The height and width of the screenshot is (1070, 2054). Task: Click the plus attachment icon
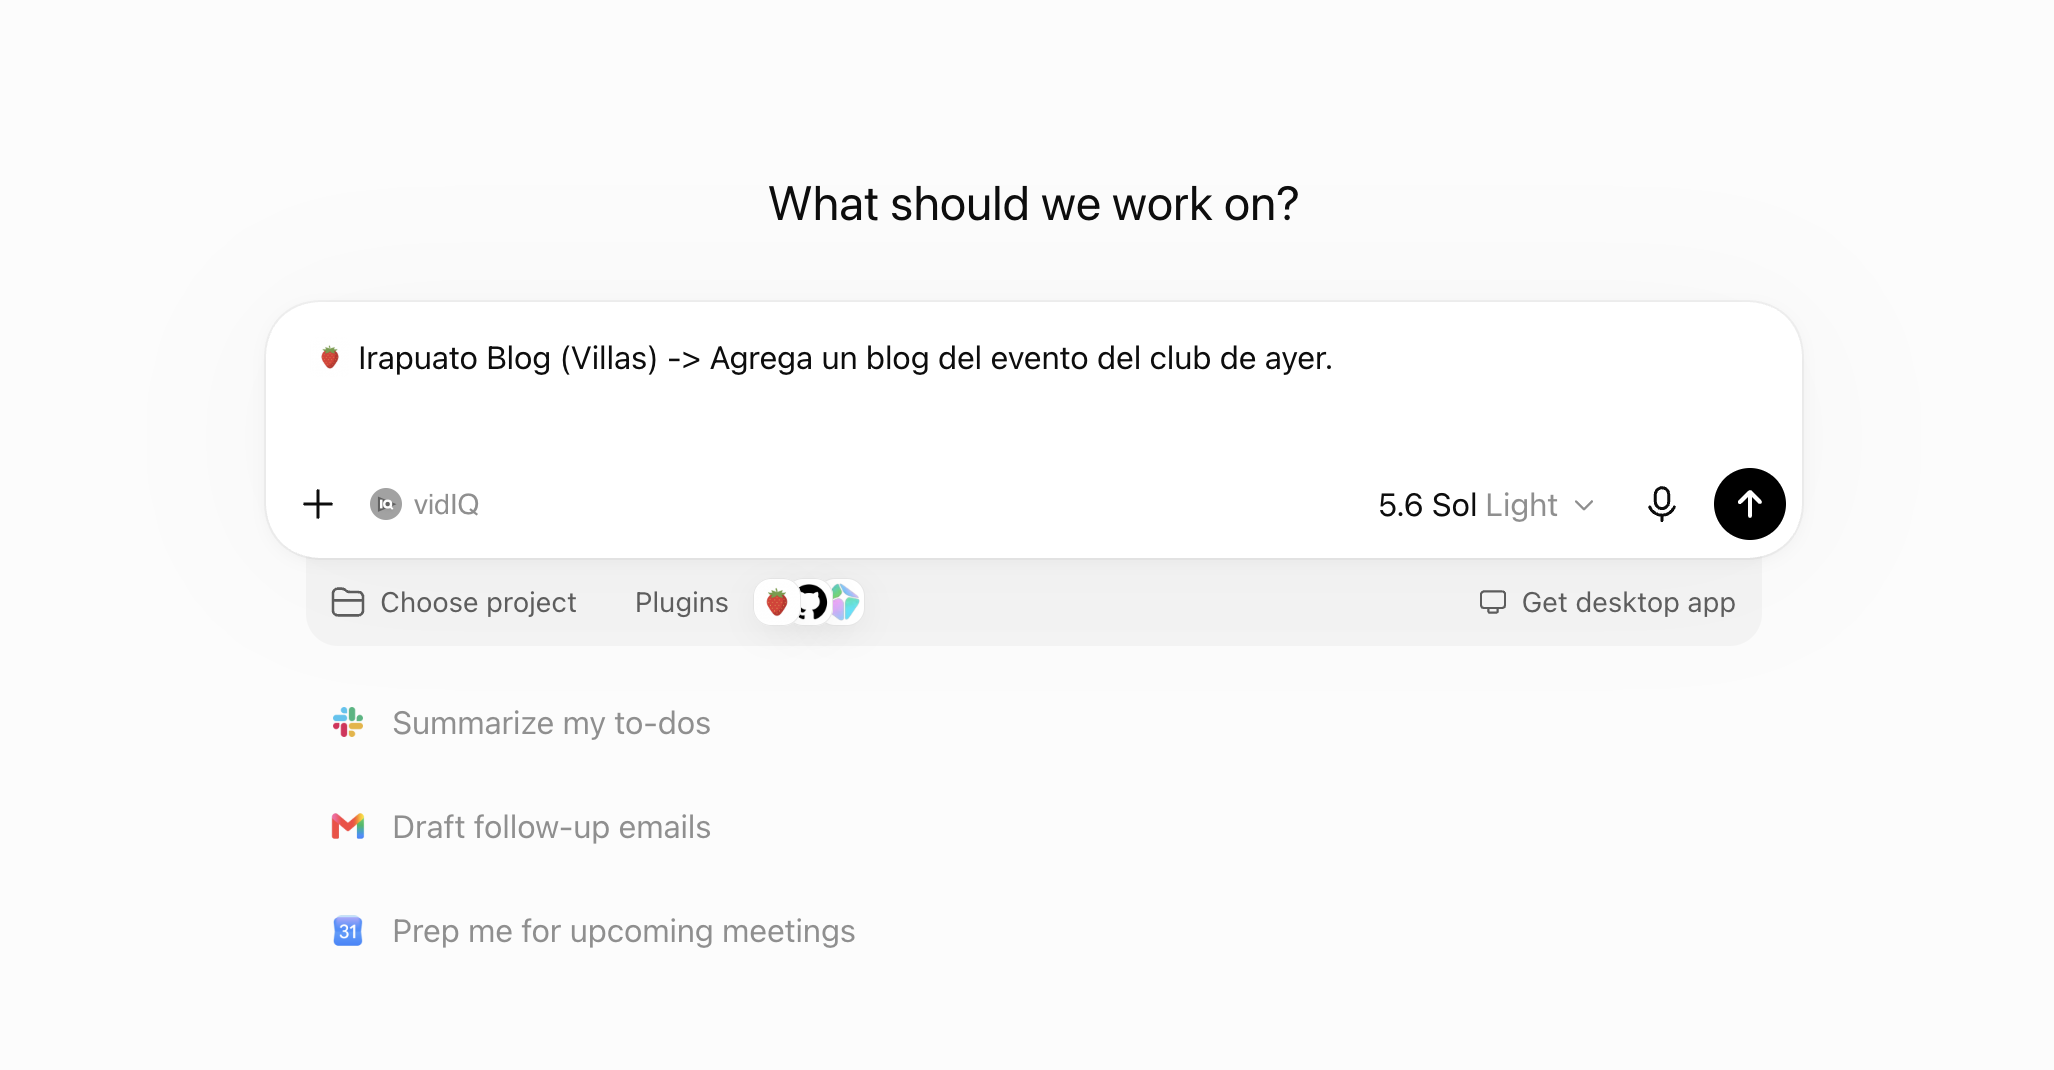point(318,504)
